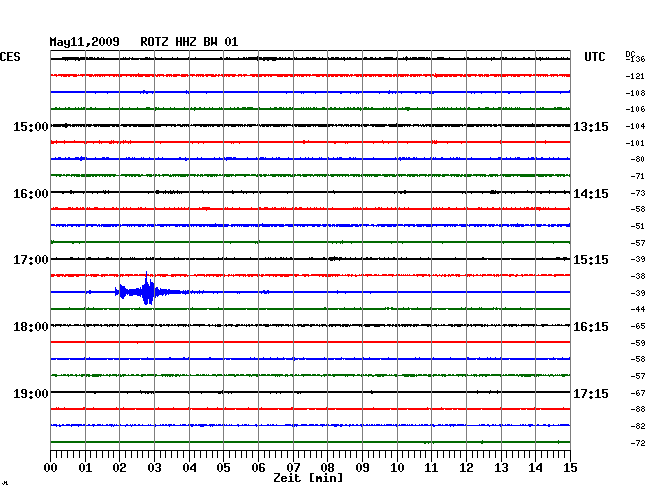Click the DC offset value -71

coord(638,177)
